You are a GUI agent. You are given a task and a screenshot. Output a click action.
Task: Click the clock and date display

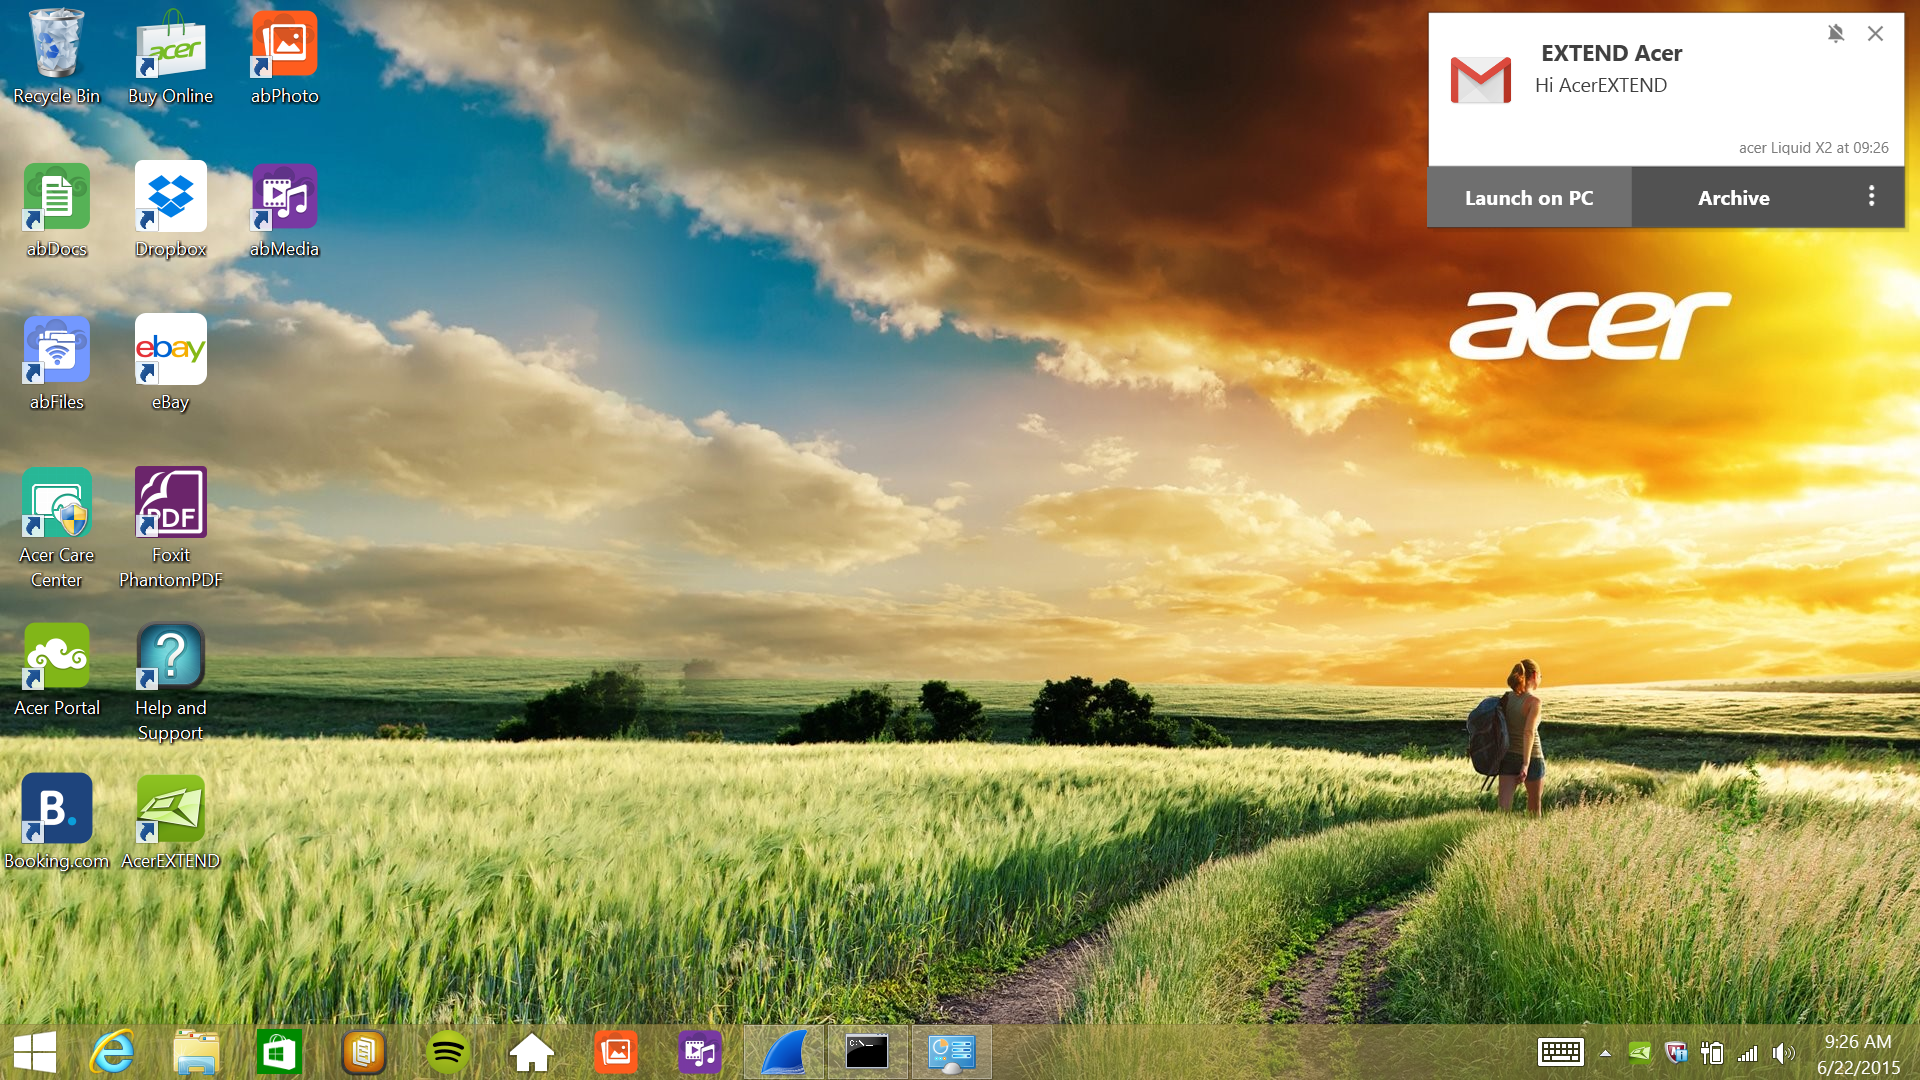[1857, 1054]
